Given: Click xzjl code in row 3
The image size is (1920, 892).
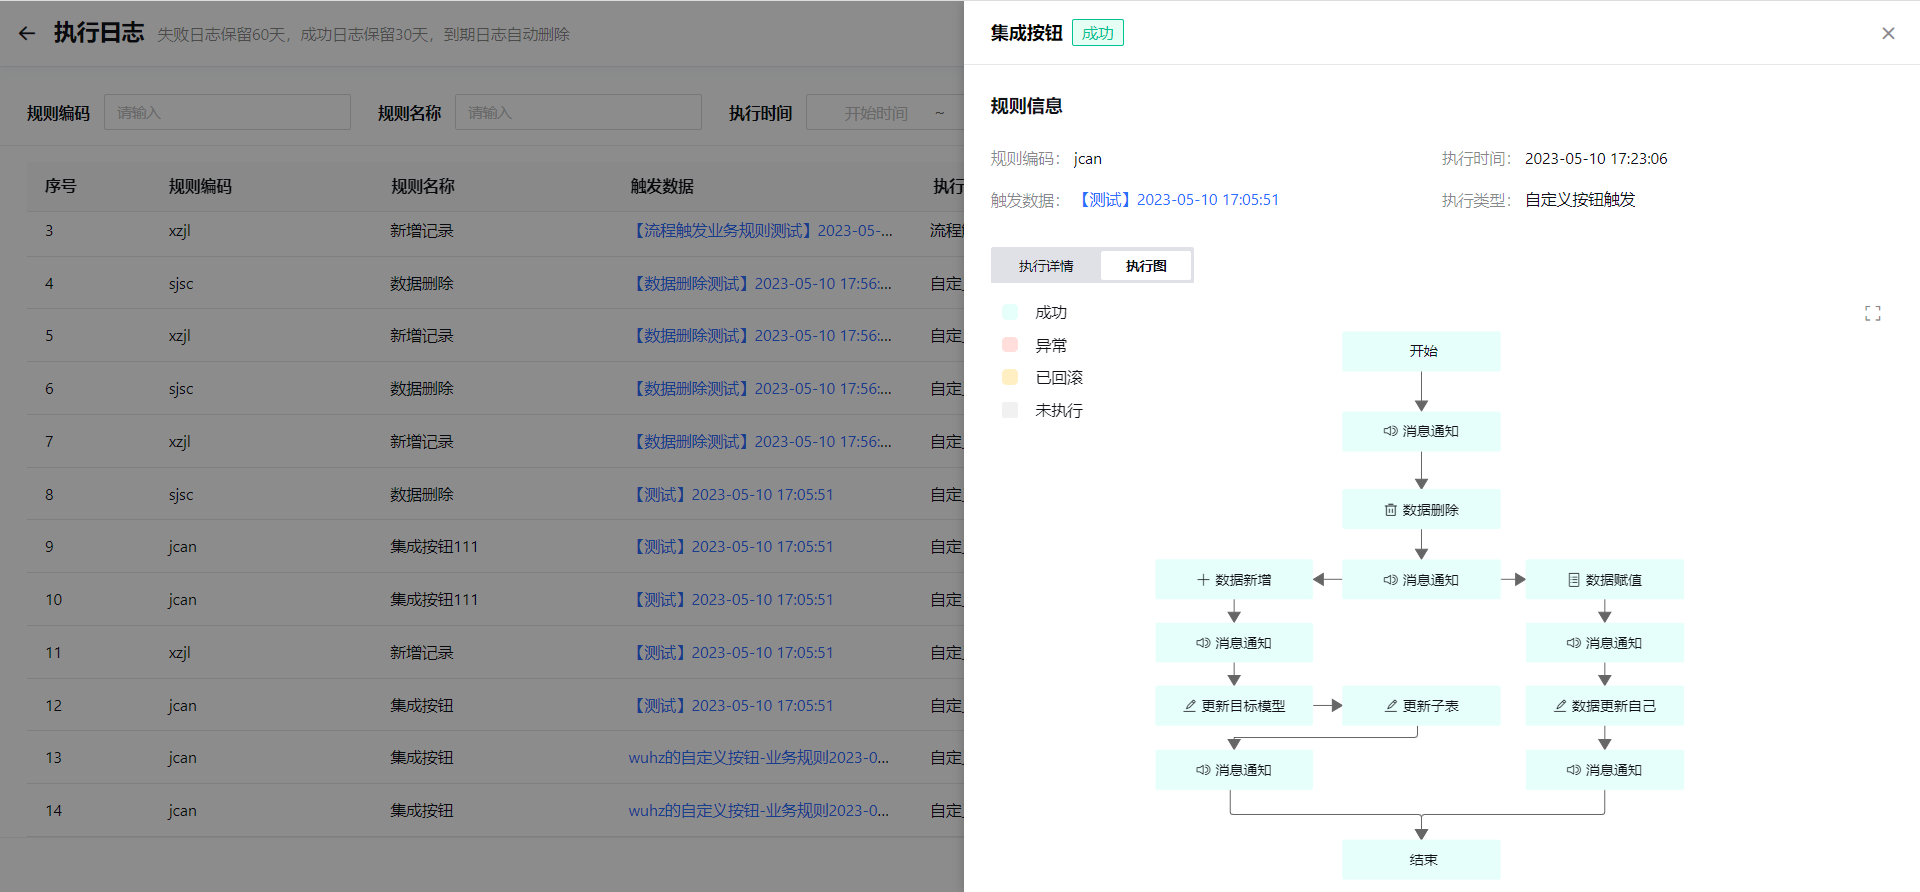Looking at the screenshot, I should (x=180, y=231).
